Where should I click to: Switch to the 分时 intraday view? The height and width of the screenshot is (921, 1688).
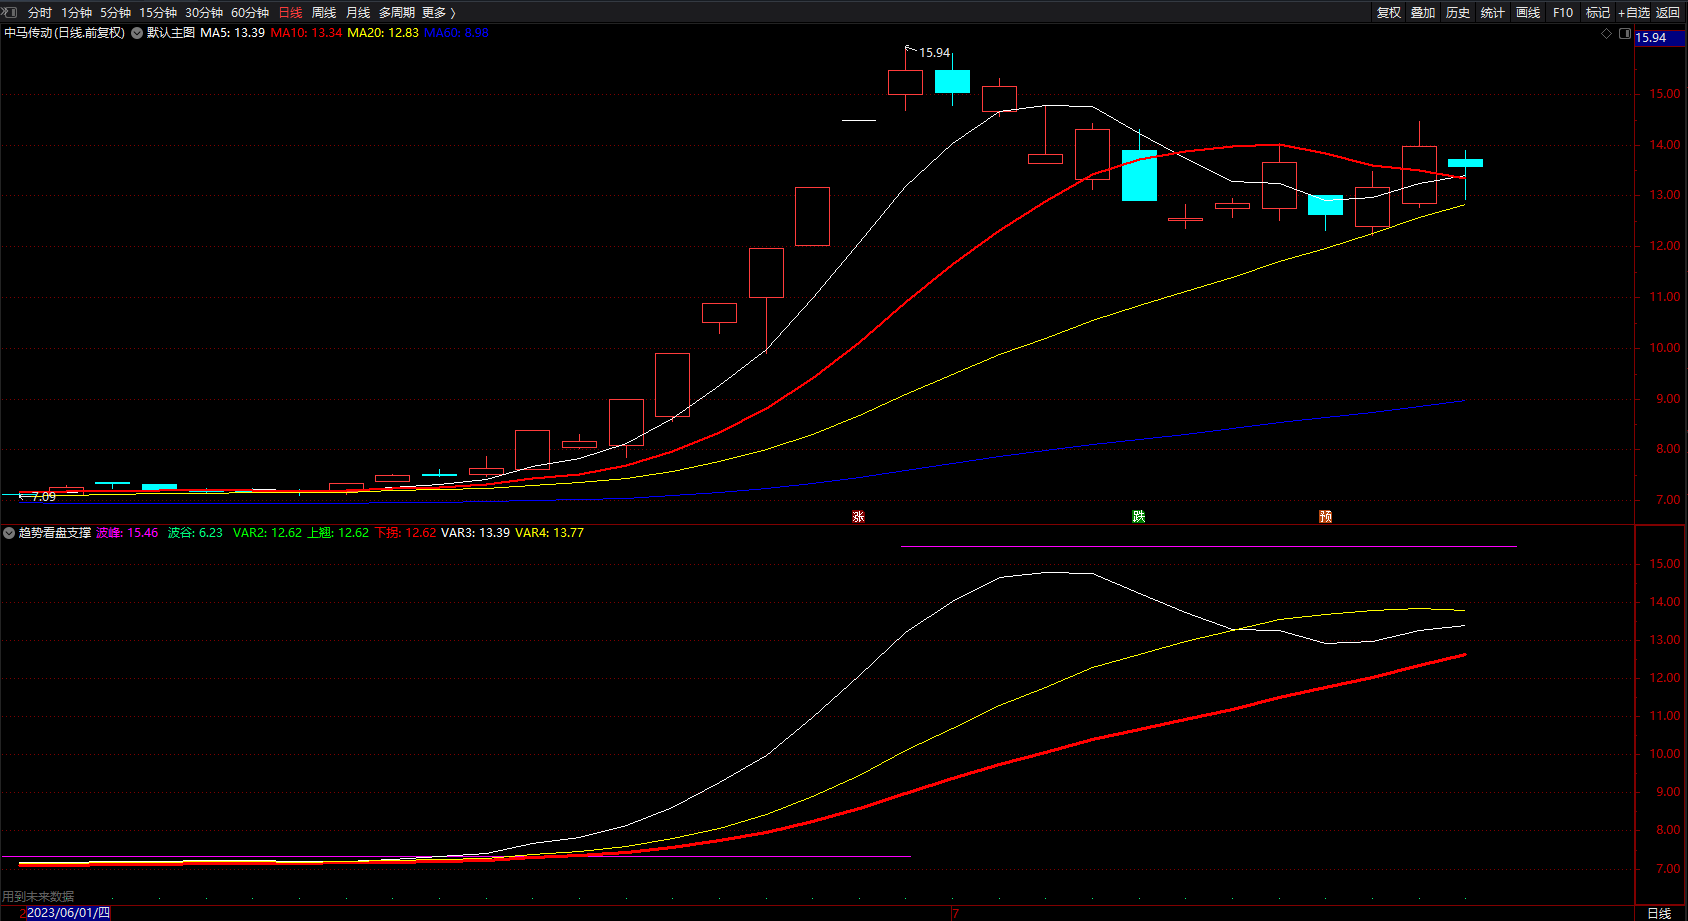(40, 13)
